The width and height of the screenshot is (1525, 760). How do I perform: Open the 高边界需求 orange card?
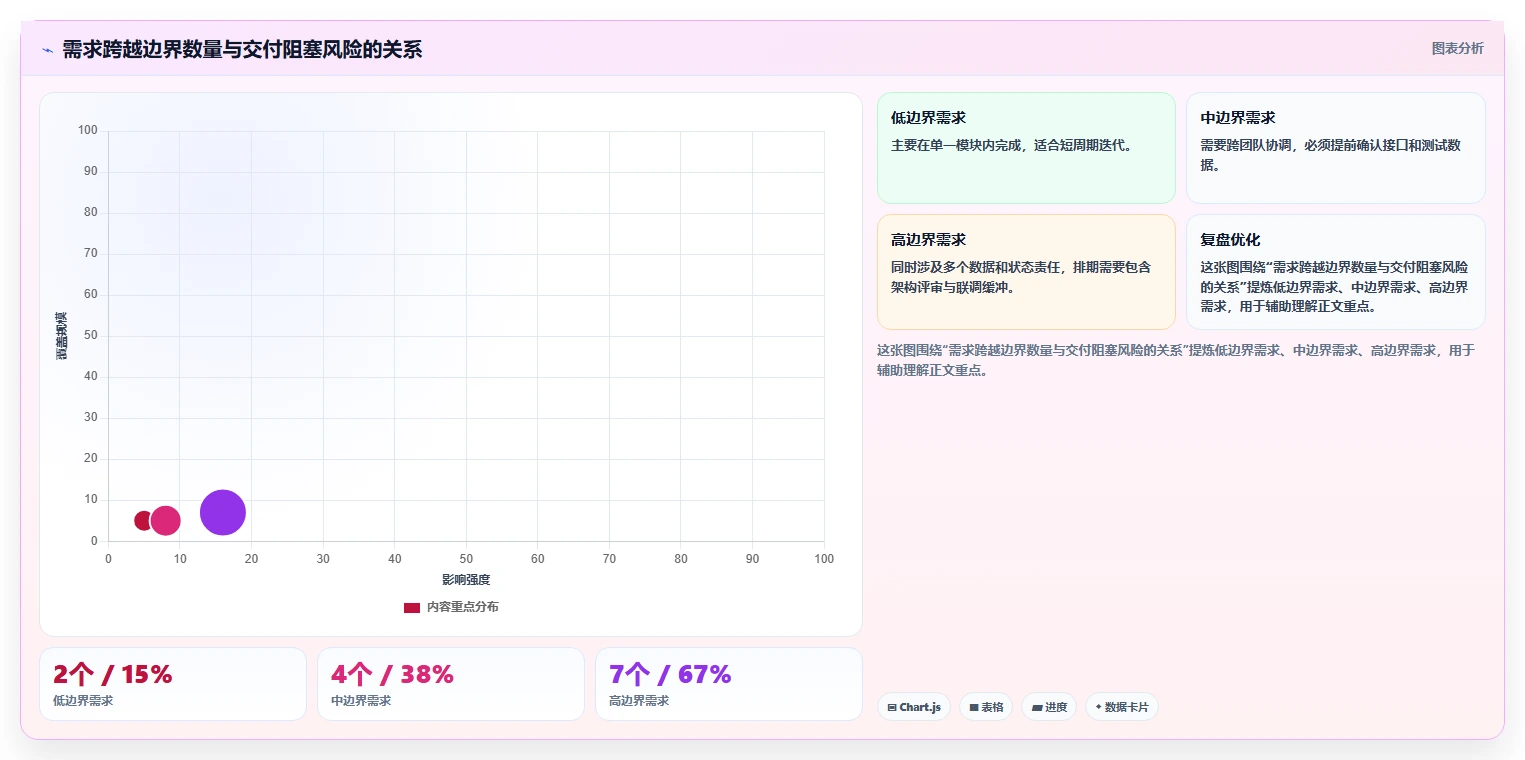[1025, 272]
